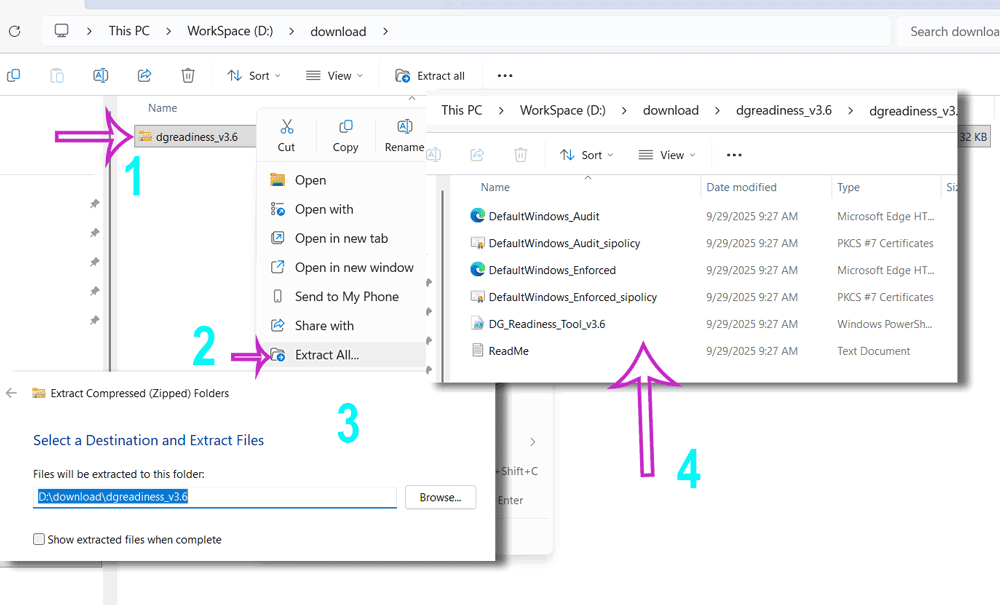1000x605 pixels.
Task: Sort by Name column in extracted window
Action: [495, 187]
